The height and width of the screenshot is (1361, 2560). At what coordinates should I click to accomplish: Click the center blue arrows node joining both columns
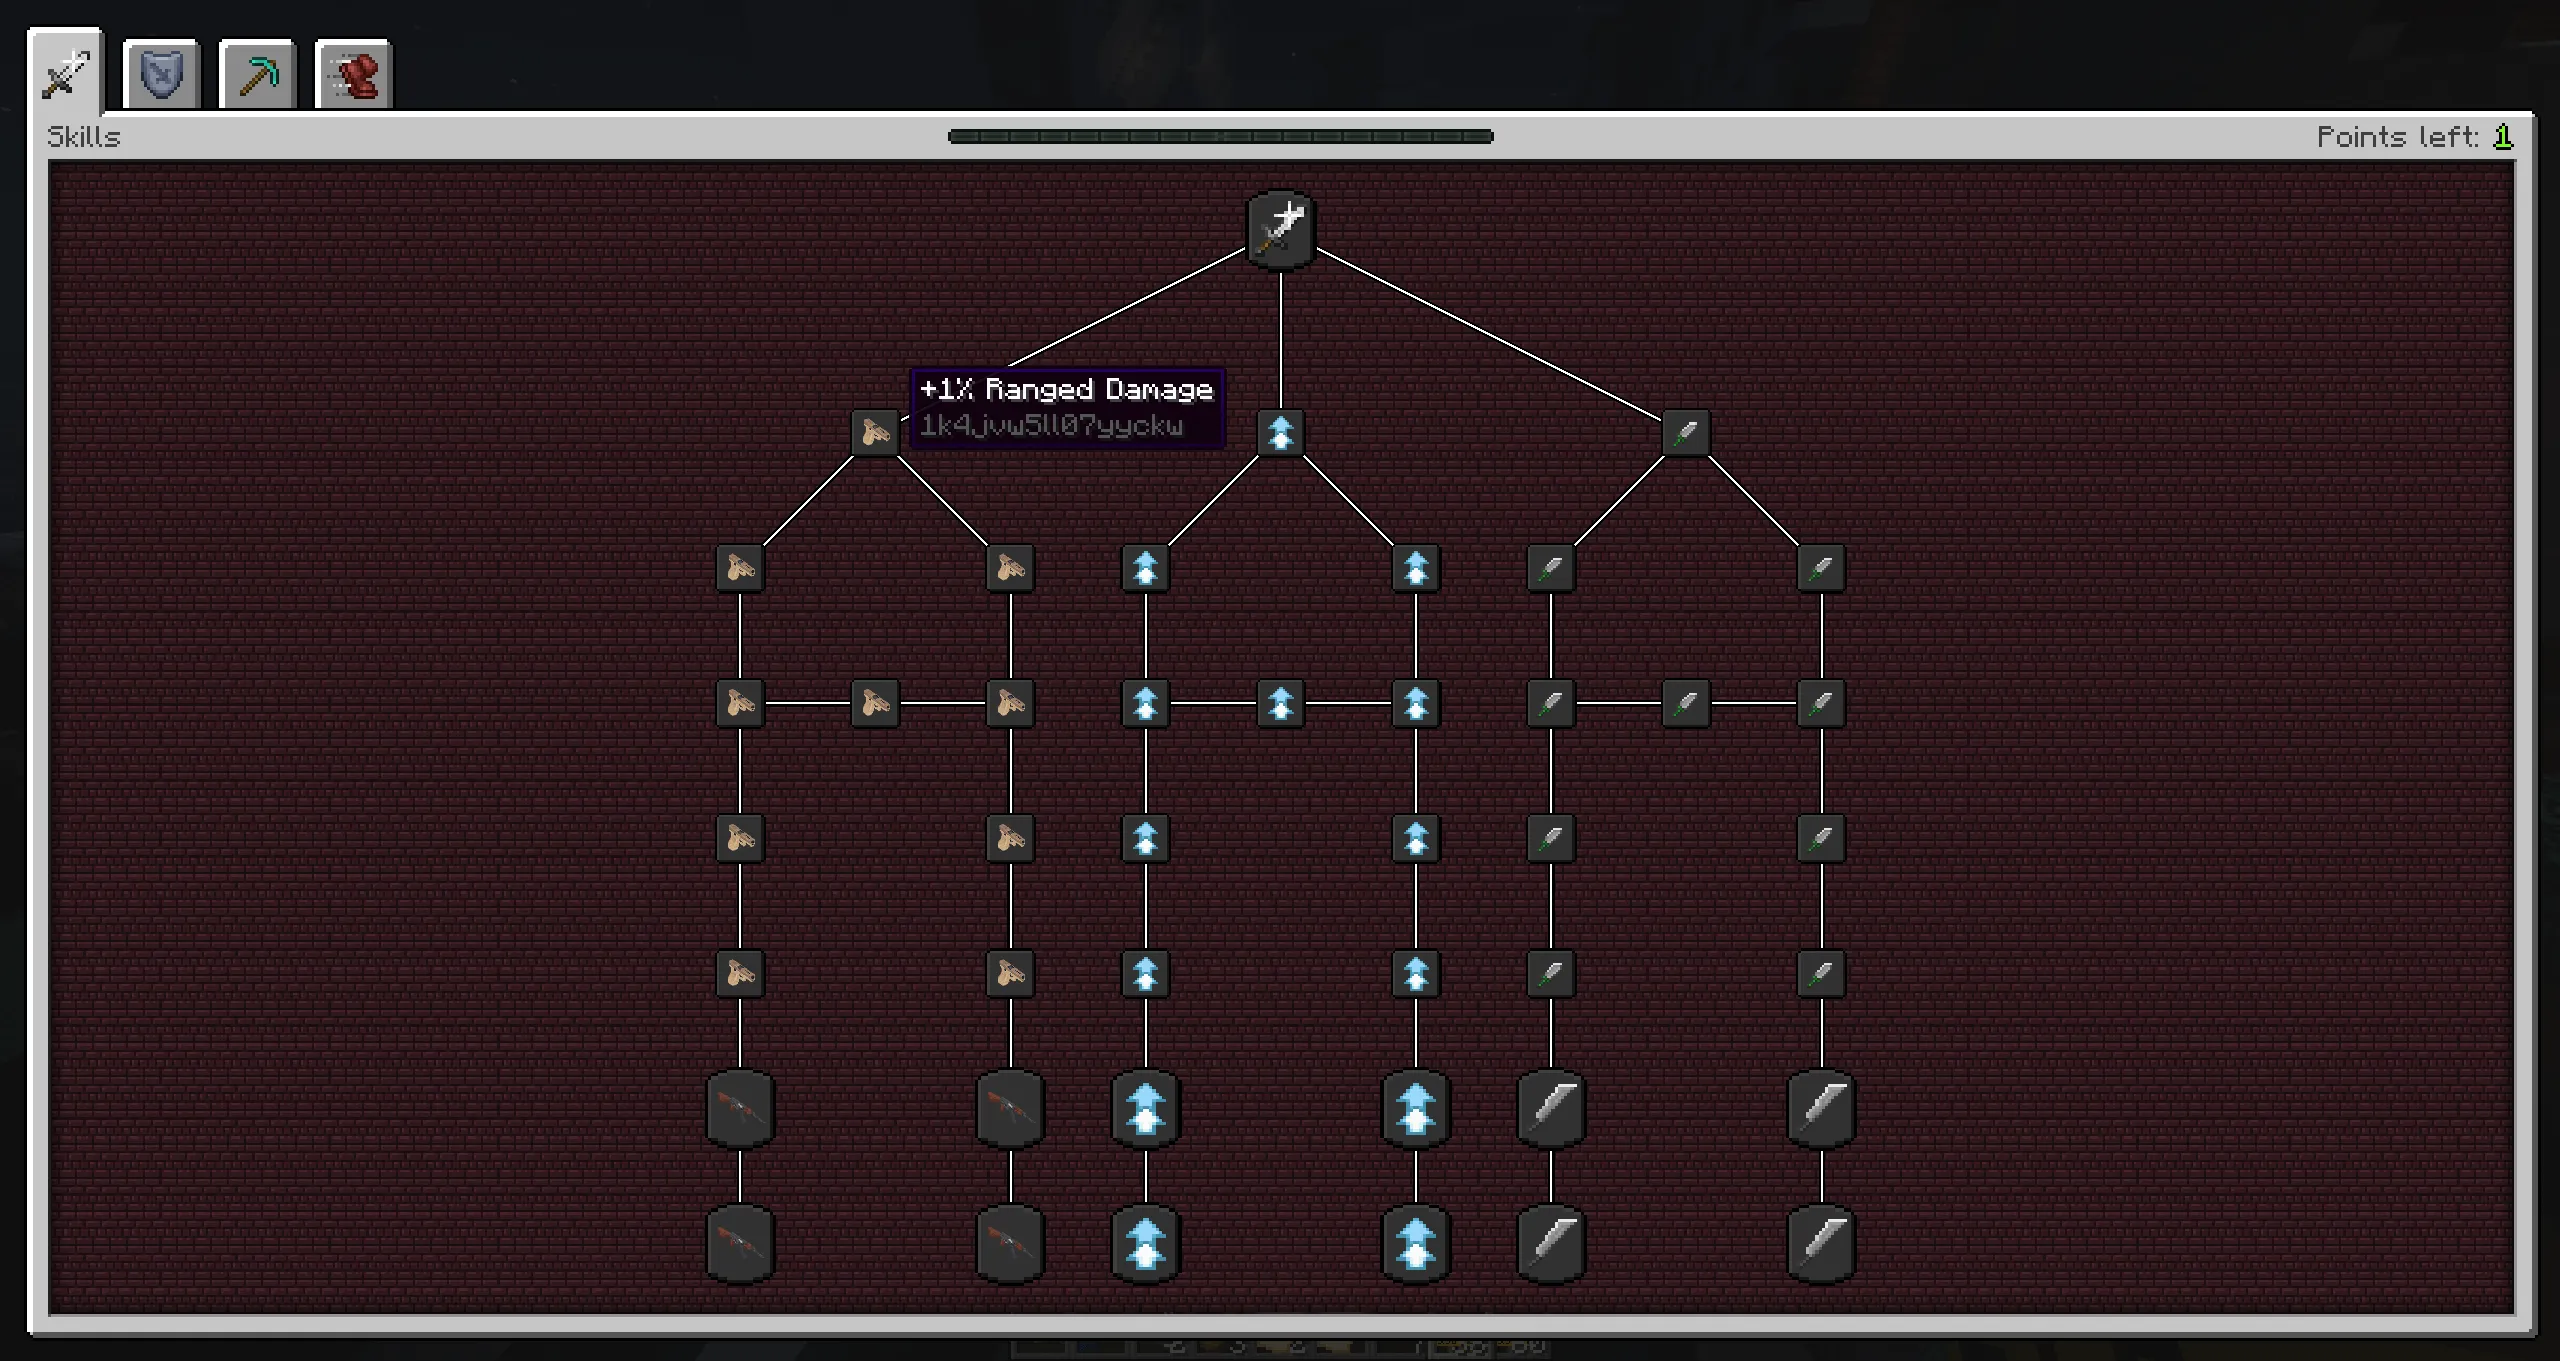pyautogui.click(x=1281, y=703)
